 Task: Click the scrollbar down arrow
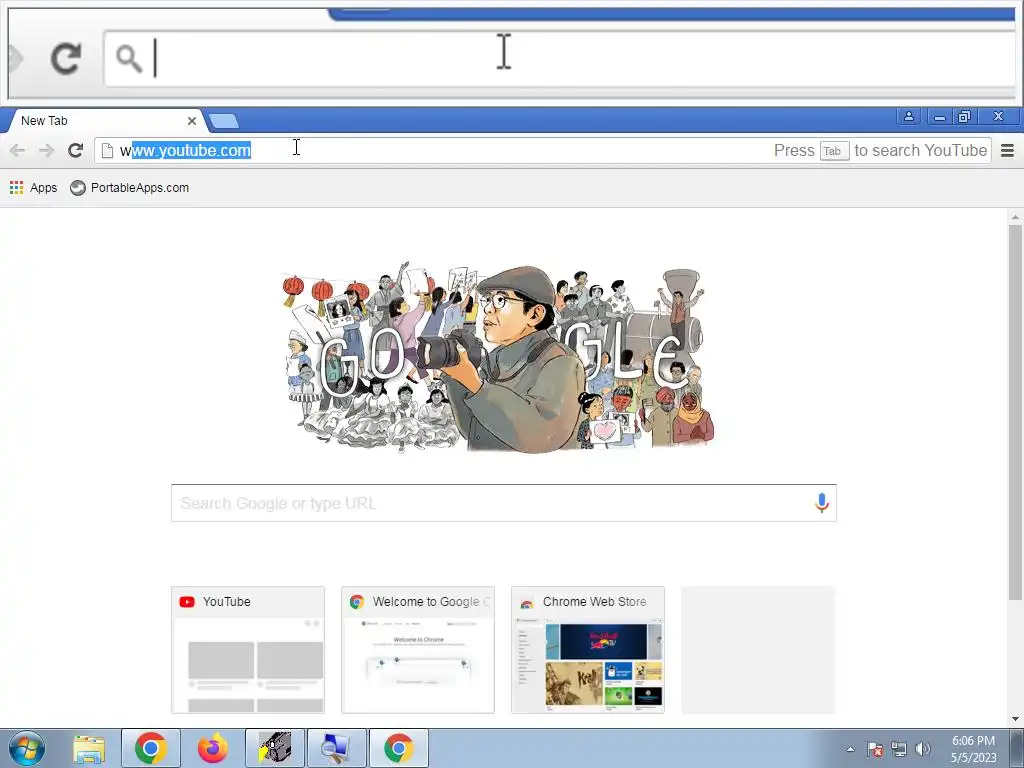coord(1015,719)
